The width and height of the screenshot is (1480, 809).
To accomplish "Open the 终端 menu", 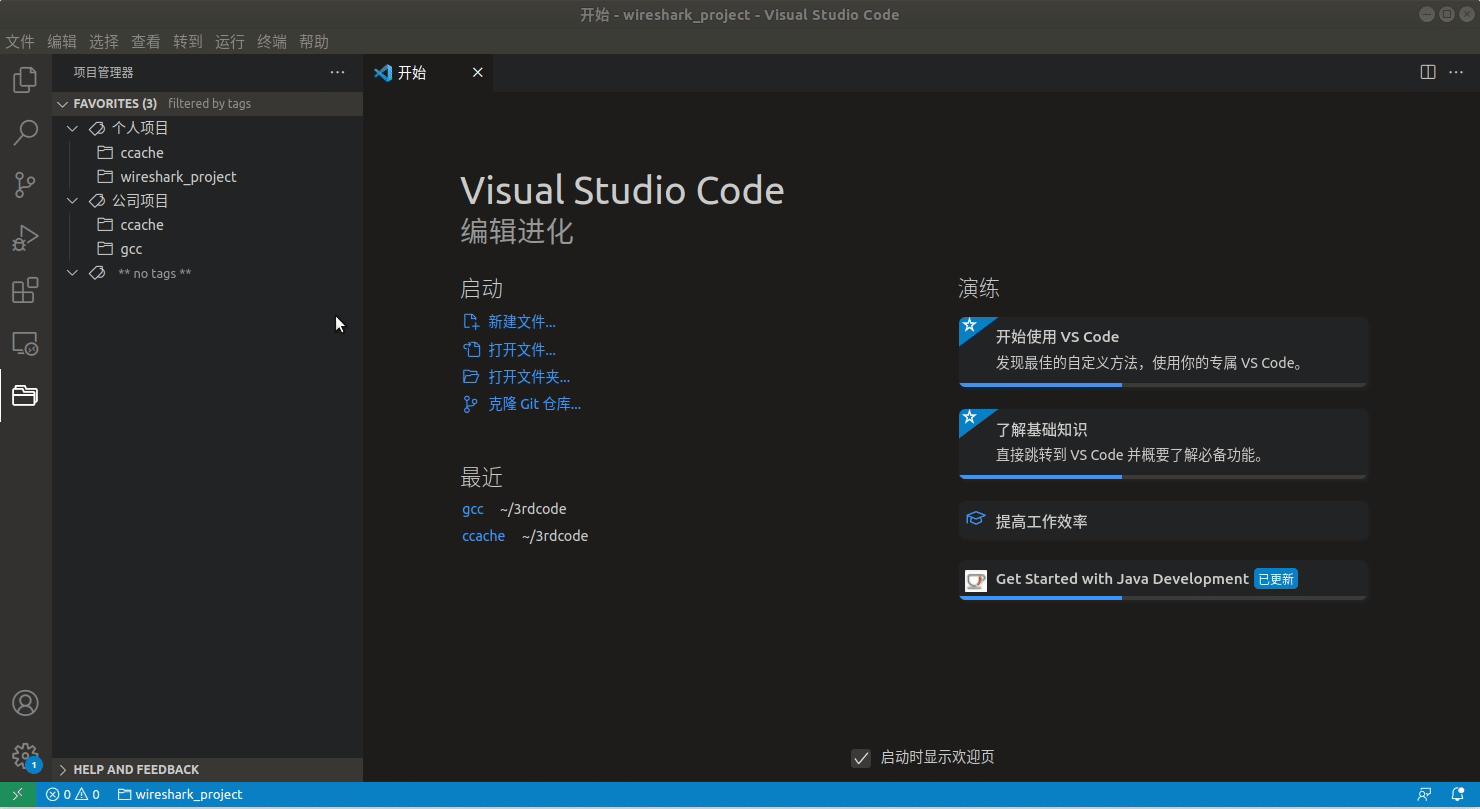I will coord(272,42).
